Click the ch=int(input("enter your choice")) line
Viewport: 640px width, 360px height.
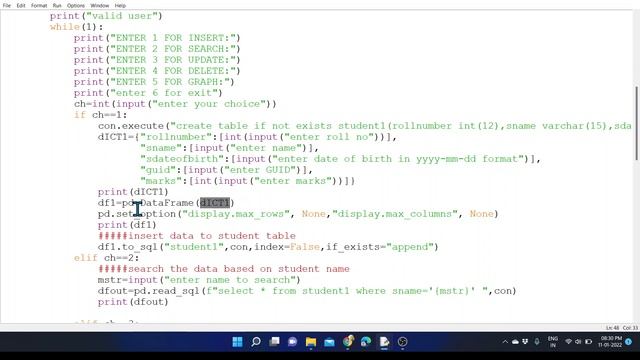[175, 104]
